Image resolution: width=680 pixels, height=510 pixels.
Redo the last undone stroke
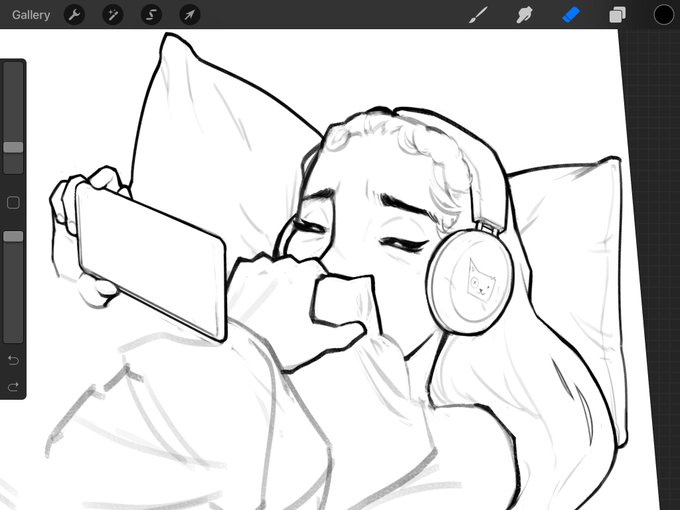[13, 386]
